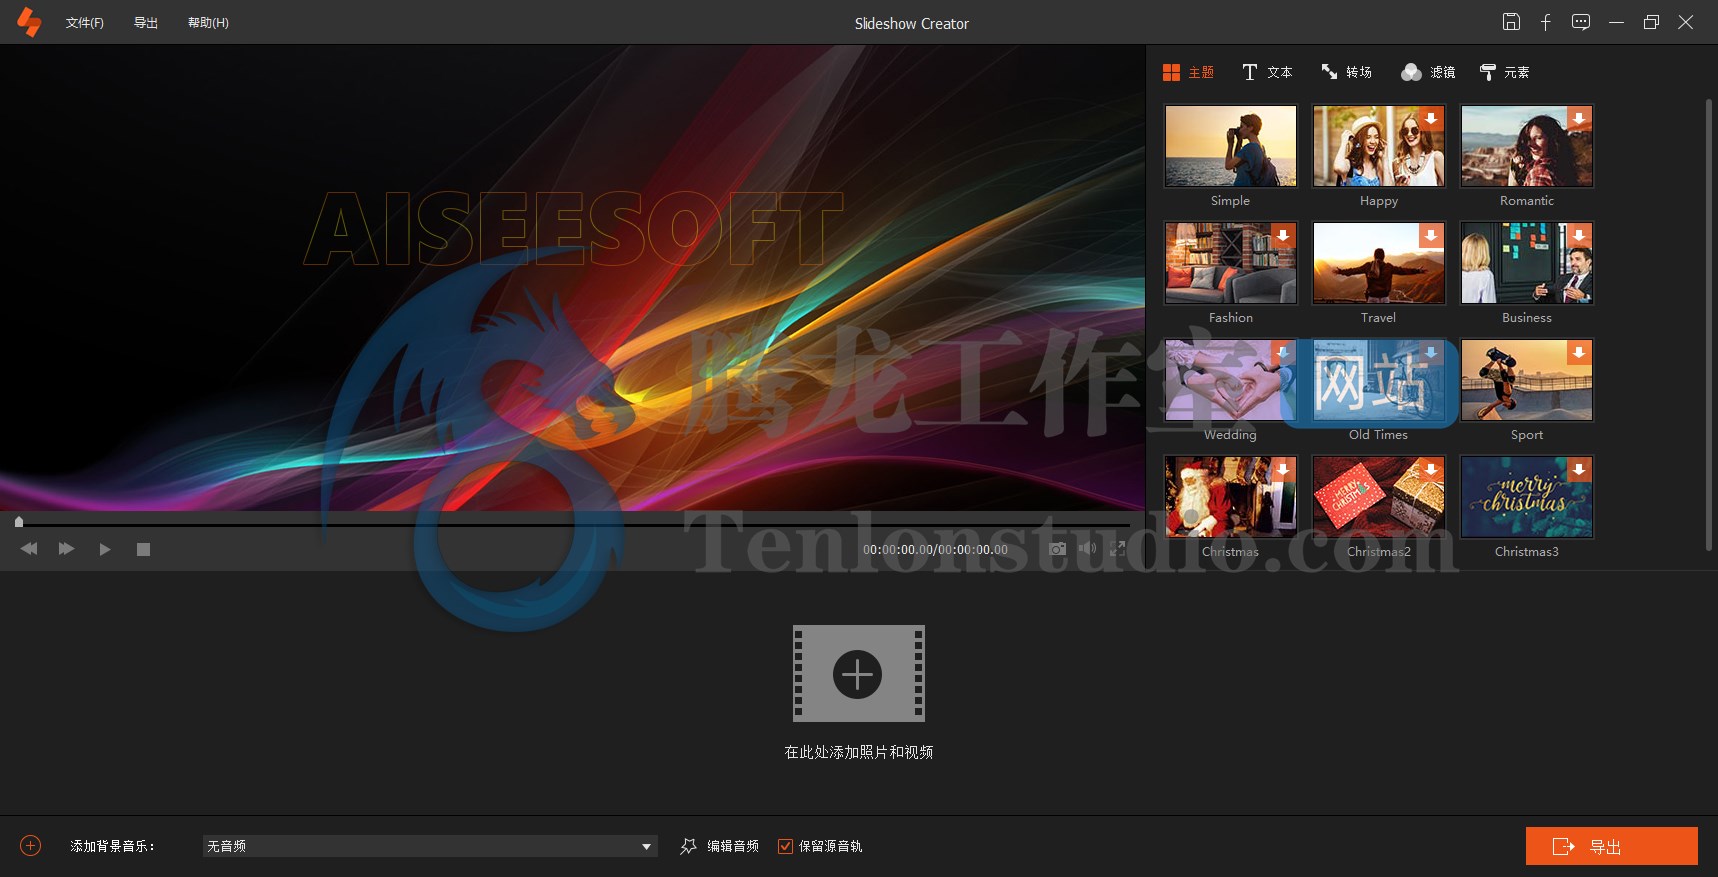Stop preview with the stop button
The height and width of the screenshot is (877, 1718).
[143, 549]
